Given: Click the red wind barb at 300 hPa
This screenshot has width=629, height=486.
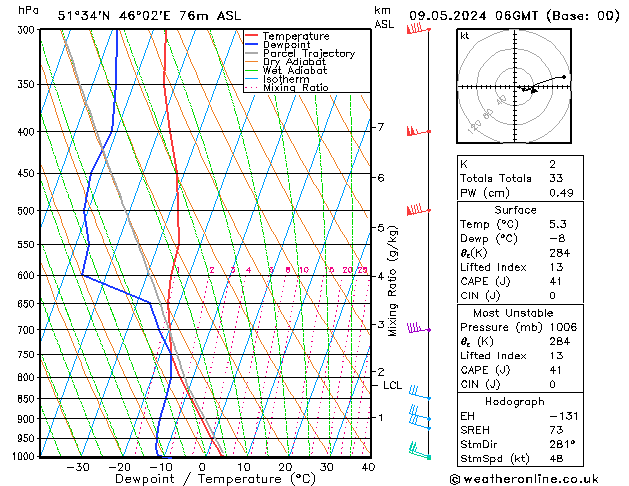Looking at the screenshot, I should 415,29.
